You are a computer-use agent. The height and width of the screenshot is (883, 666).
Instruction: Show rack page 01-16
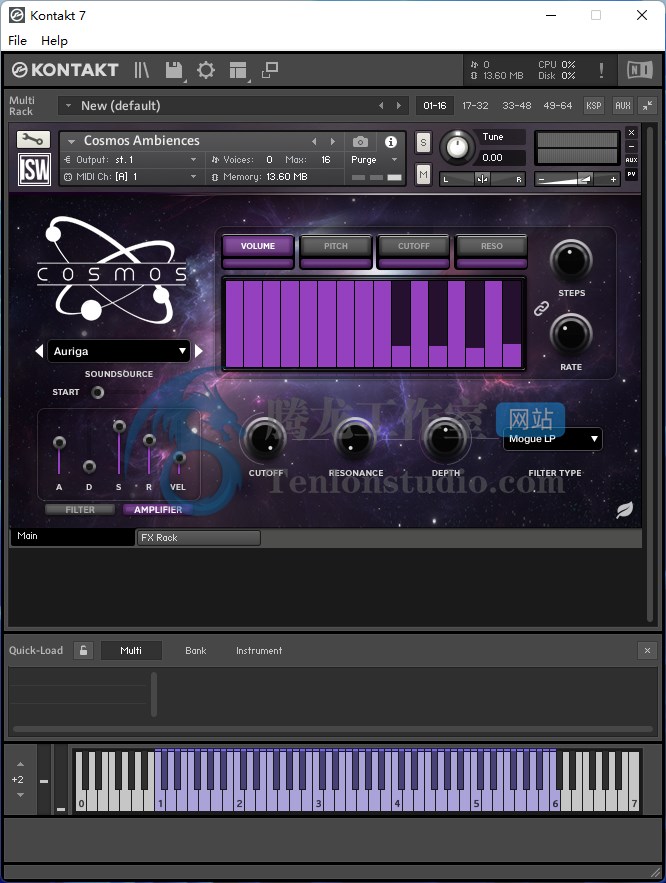click(435, 105)
